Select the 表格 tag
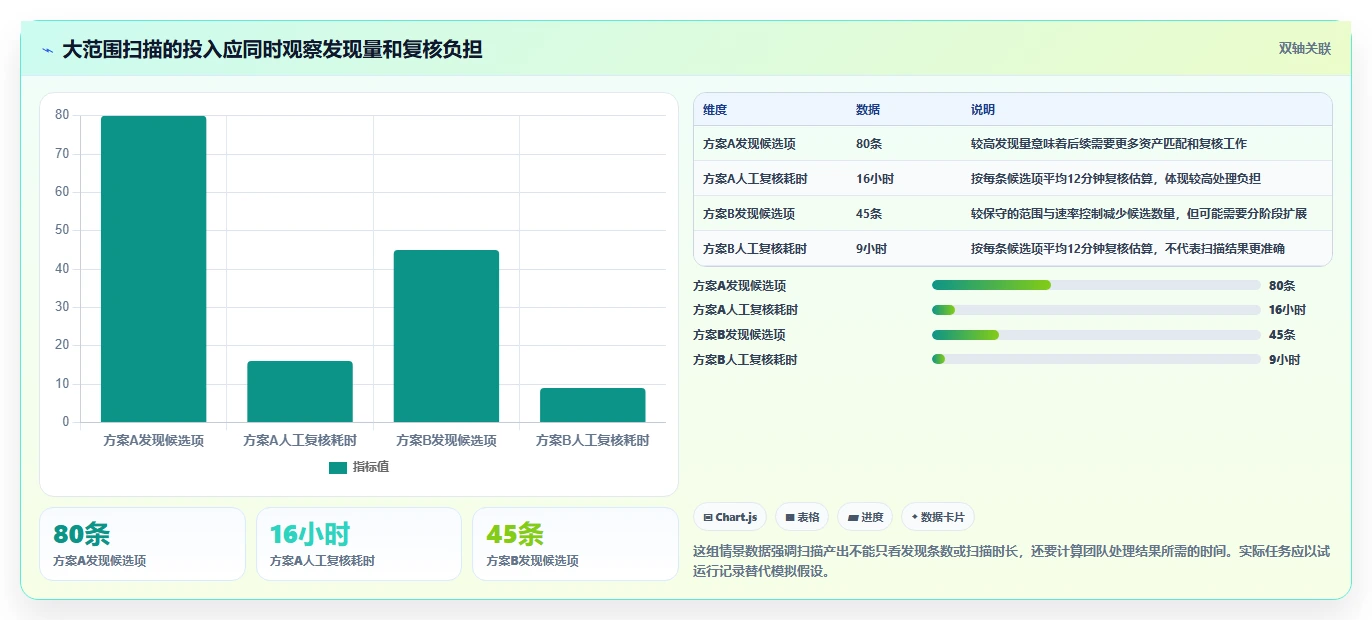 (x=802, y=517)
